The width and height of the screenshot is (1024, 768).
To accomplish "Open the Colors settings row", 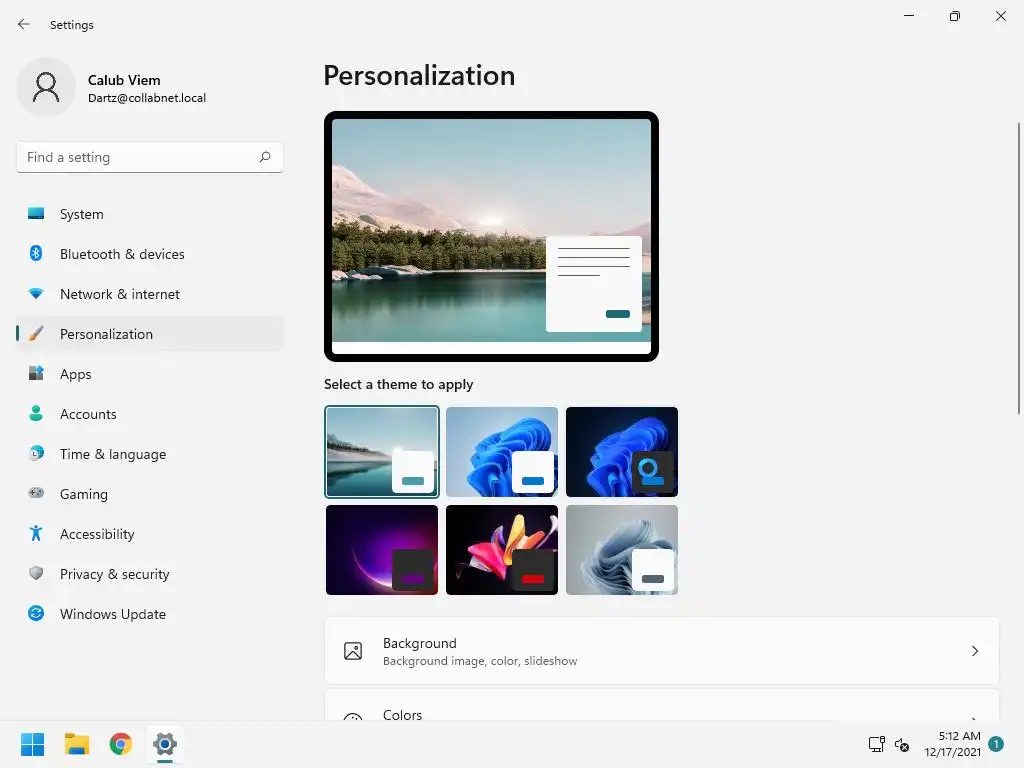I will point(662,706).
